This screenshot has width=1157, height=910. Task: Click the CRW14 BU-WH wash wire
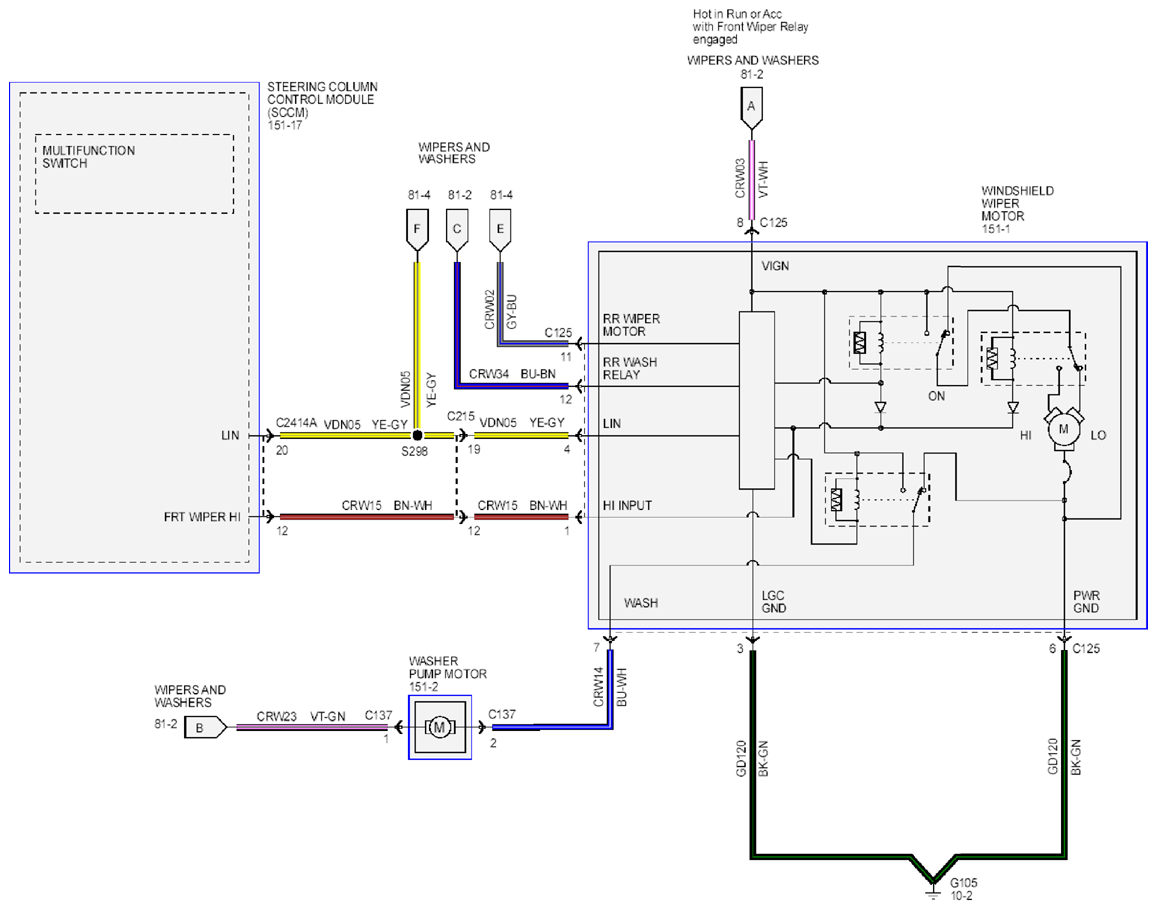[x=610, y=688]
